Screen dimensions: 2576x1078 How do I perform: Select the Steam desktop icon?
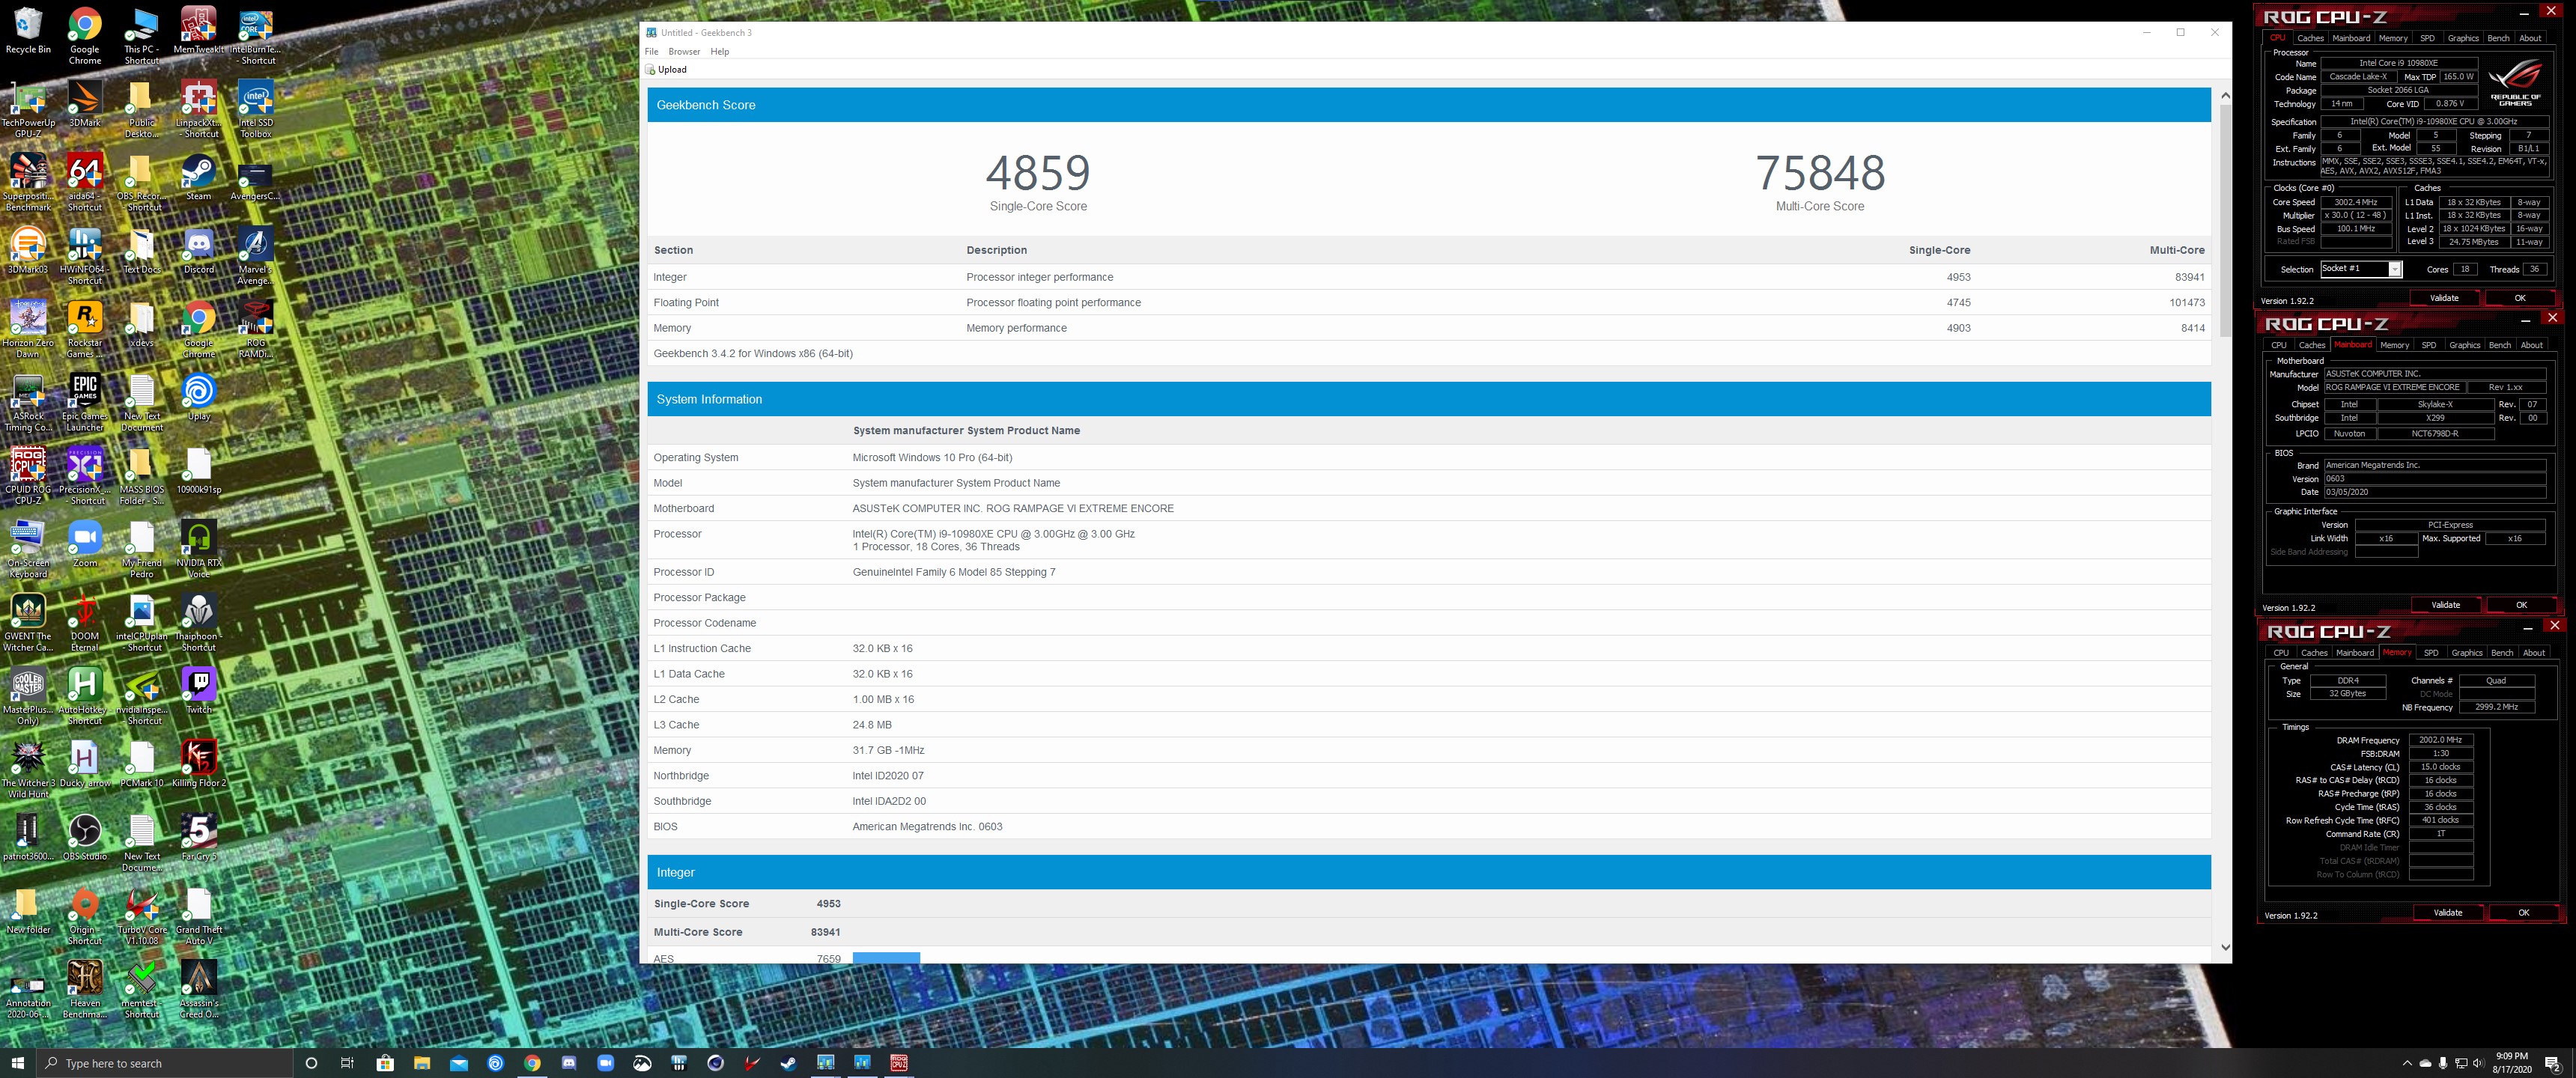198,177
